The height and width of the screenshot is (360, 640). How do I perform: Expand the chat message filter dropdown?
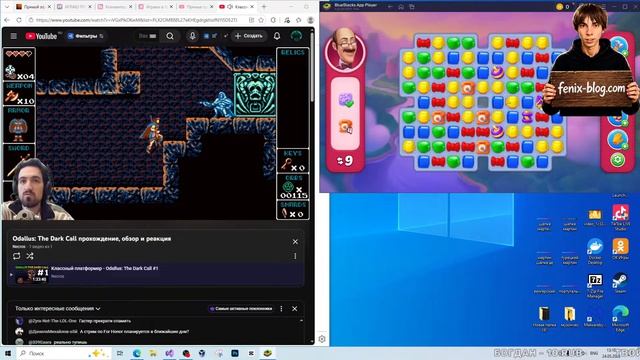[58, 309]
